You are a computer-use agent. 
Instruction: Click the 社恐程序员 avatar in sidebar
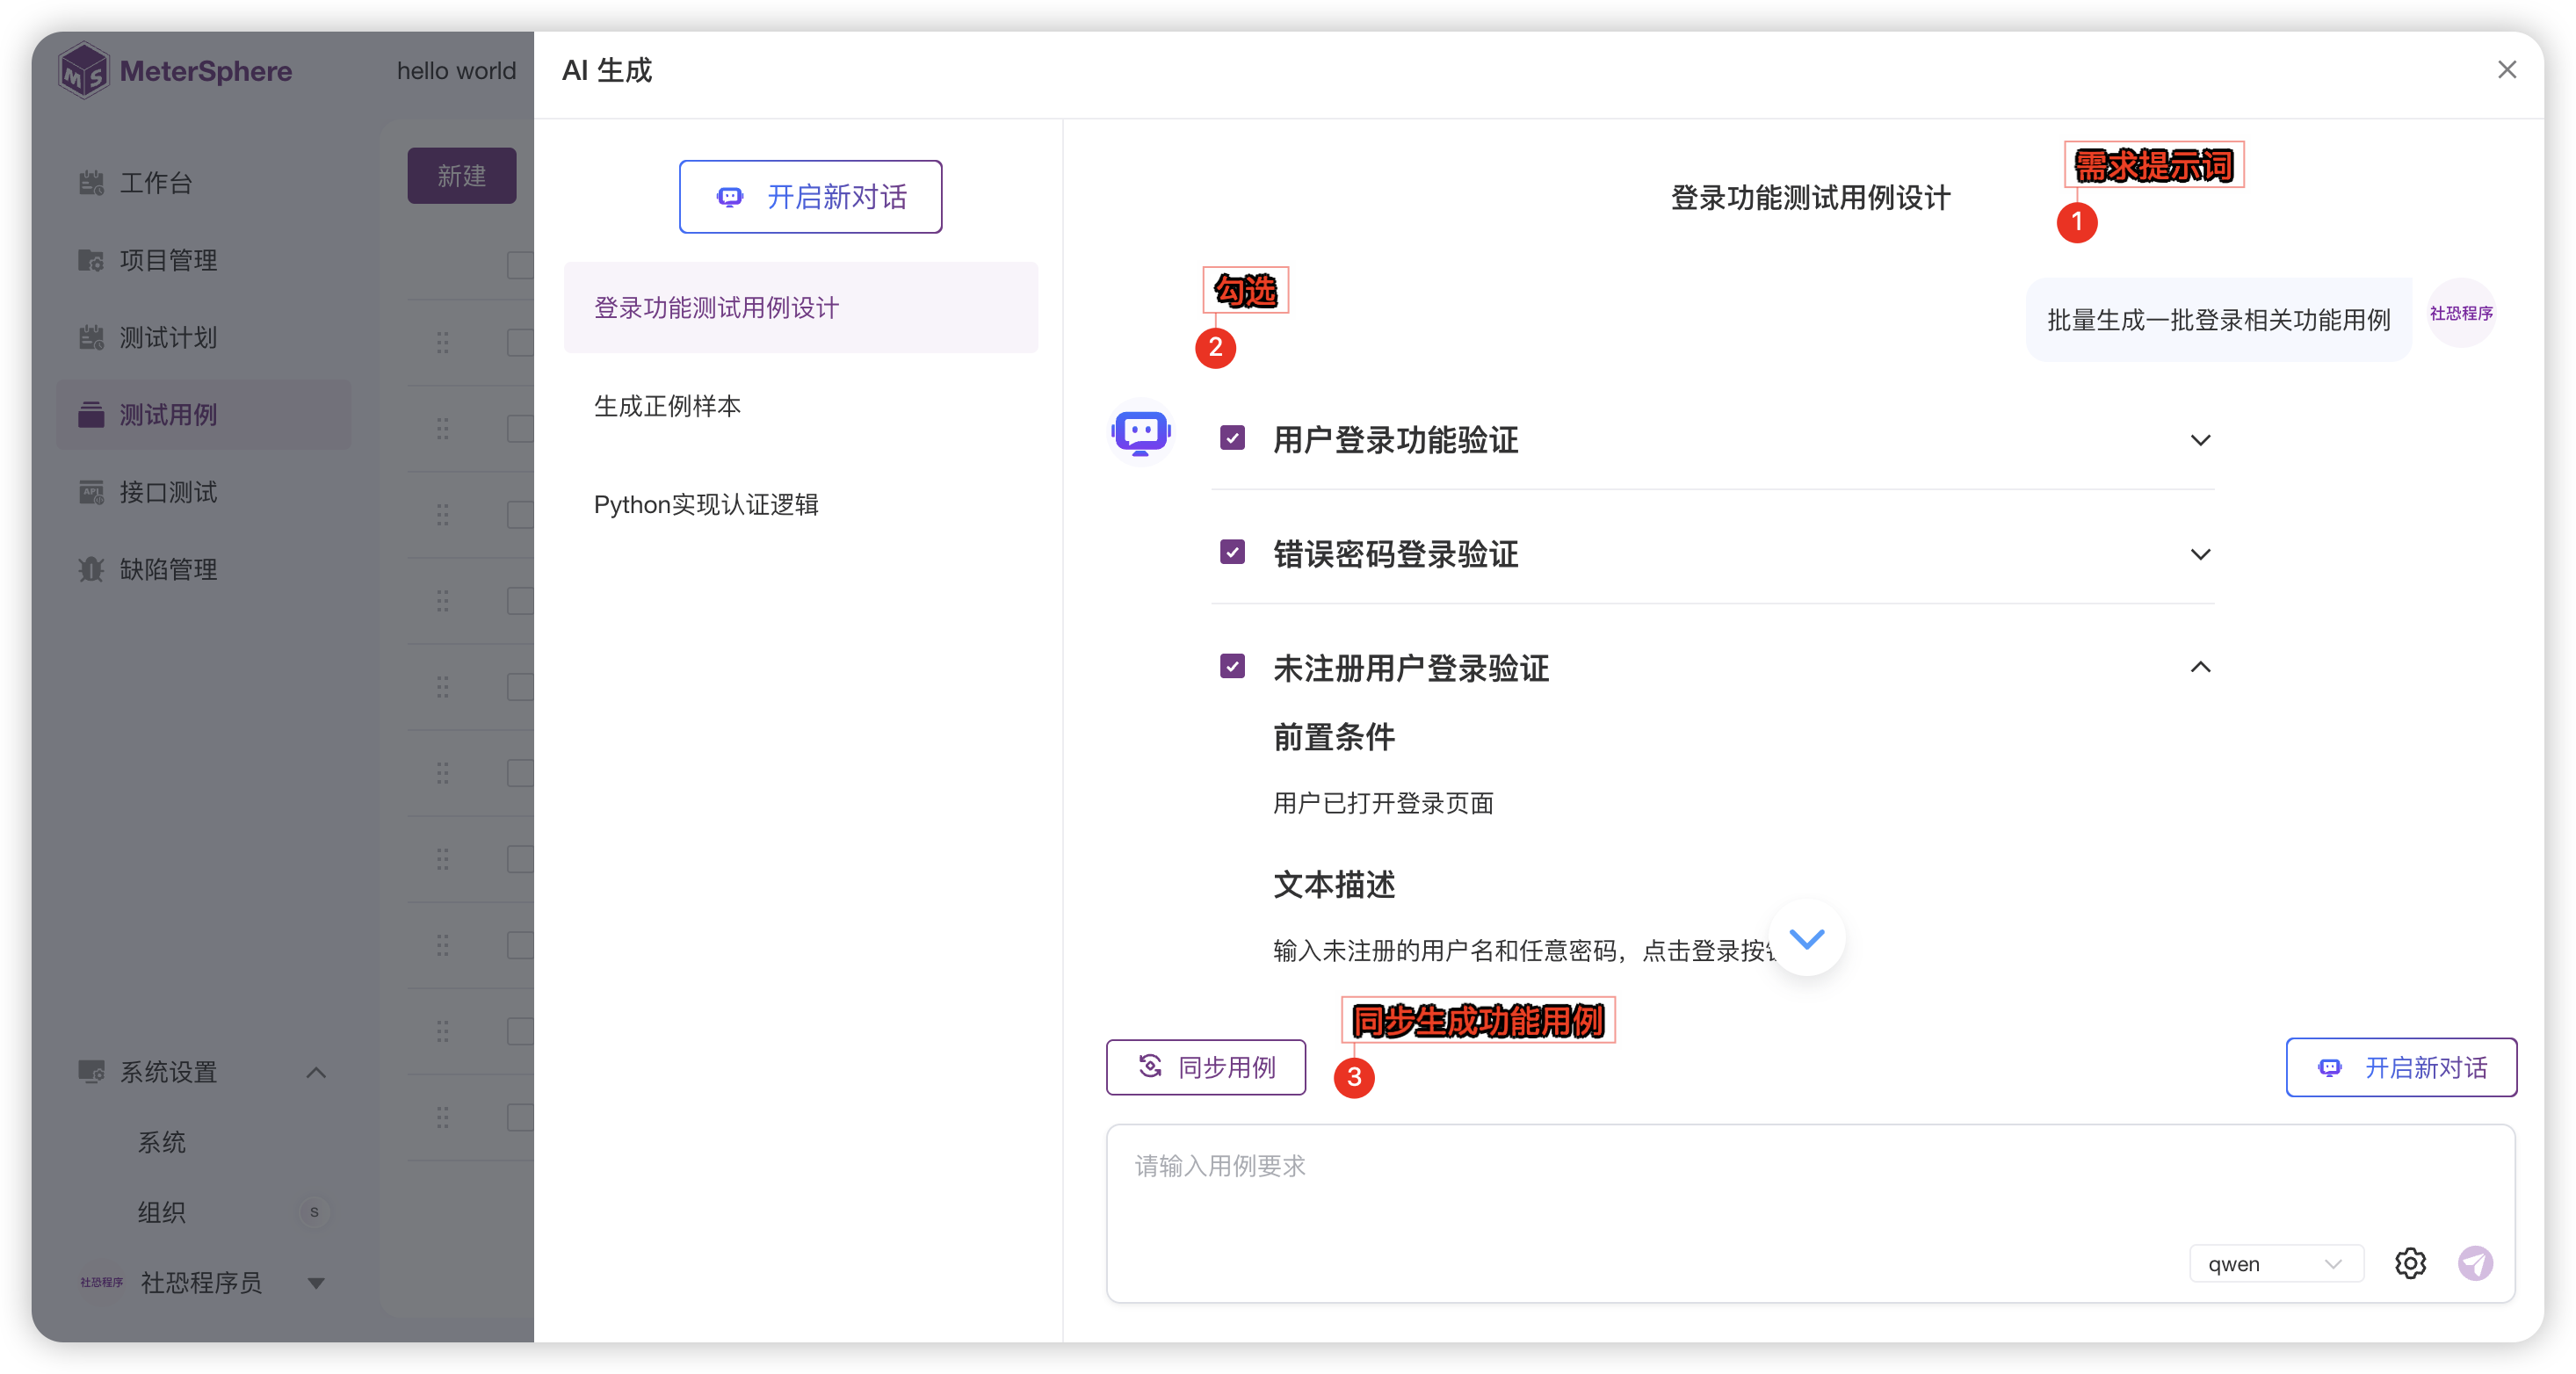(101, 1282)
